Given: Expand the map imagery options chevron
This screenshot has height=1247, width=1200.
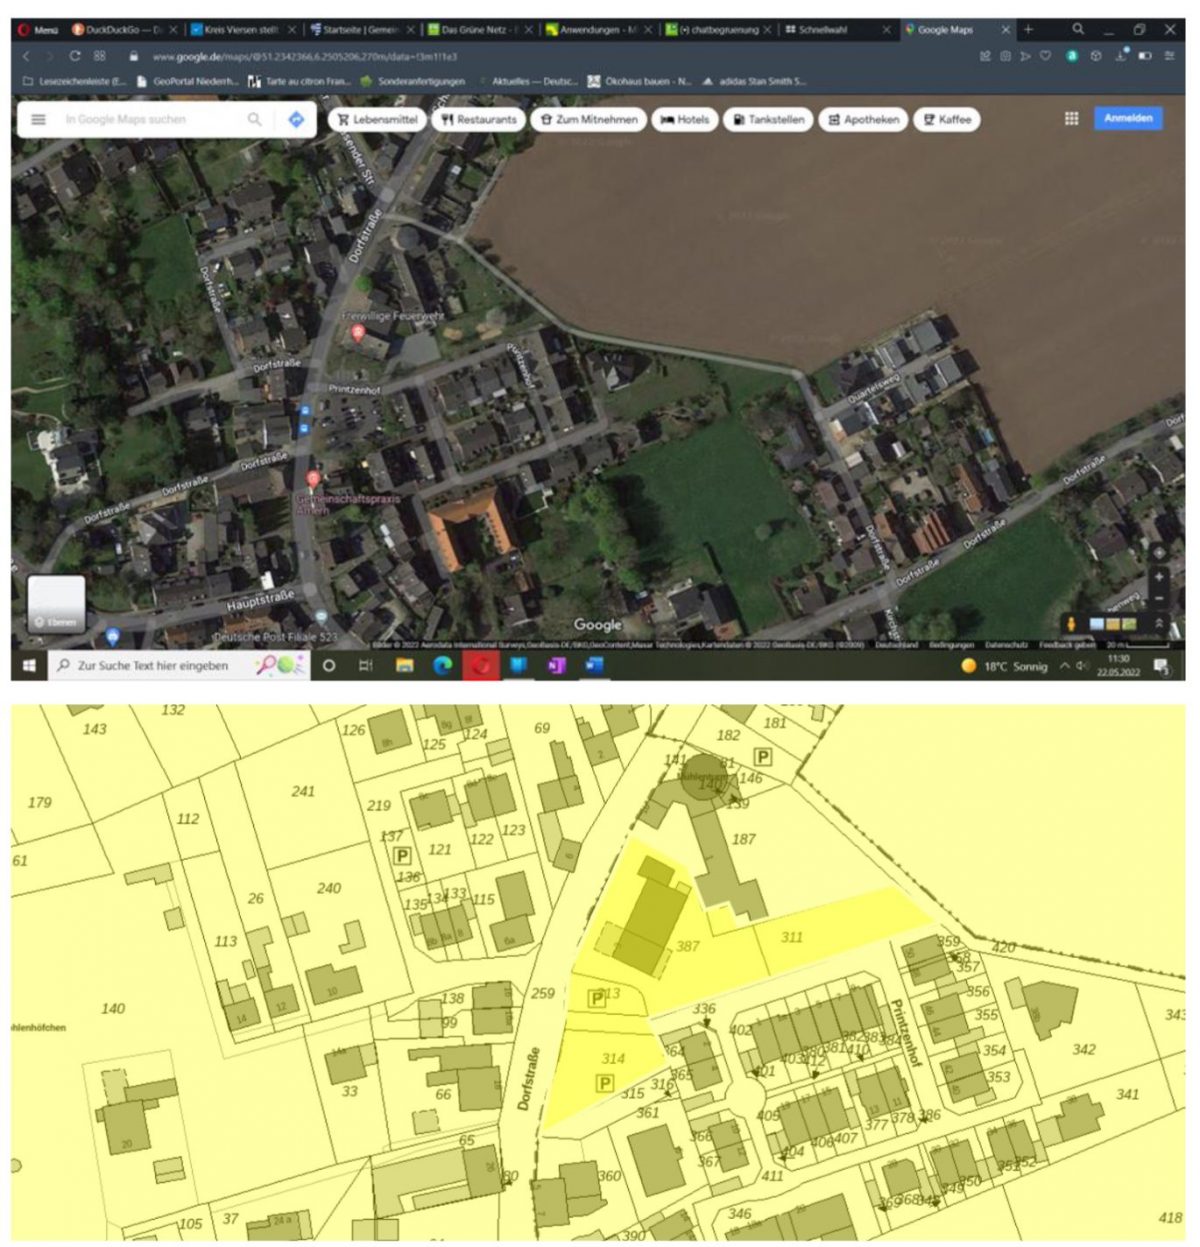Looking at the screenshot, I should (x=1159, y=624).
